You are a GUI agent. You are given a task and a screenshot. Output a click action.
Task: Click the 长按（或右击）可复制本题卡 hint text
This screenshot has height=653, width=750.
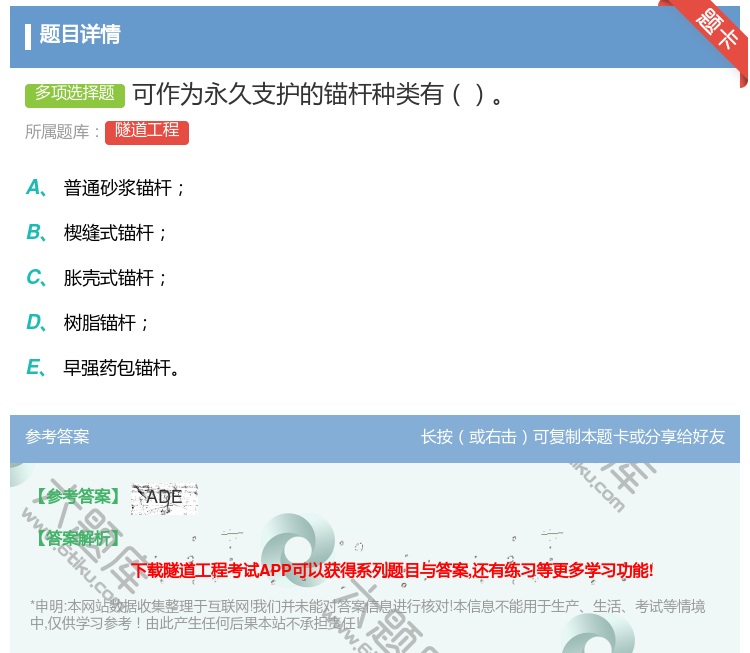coord(573,437)
